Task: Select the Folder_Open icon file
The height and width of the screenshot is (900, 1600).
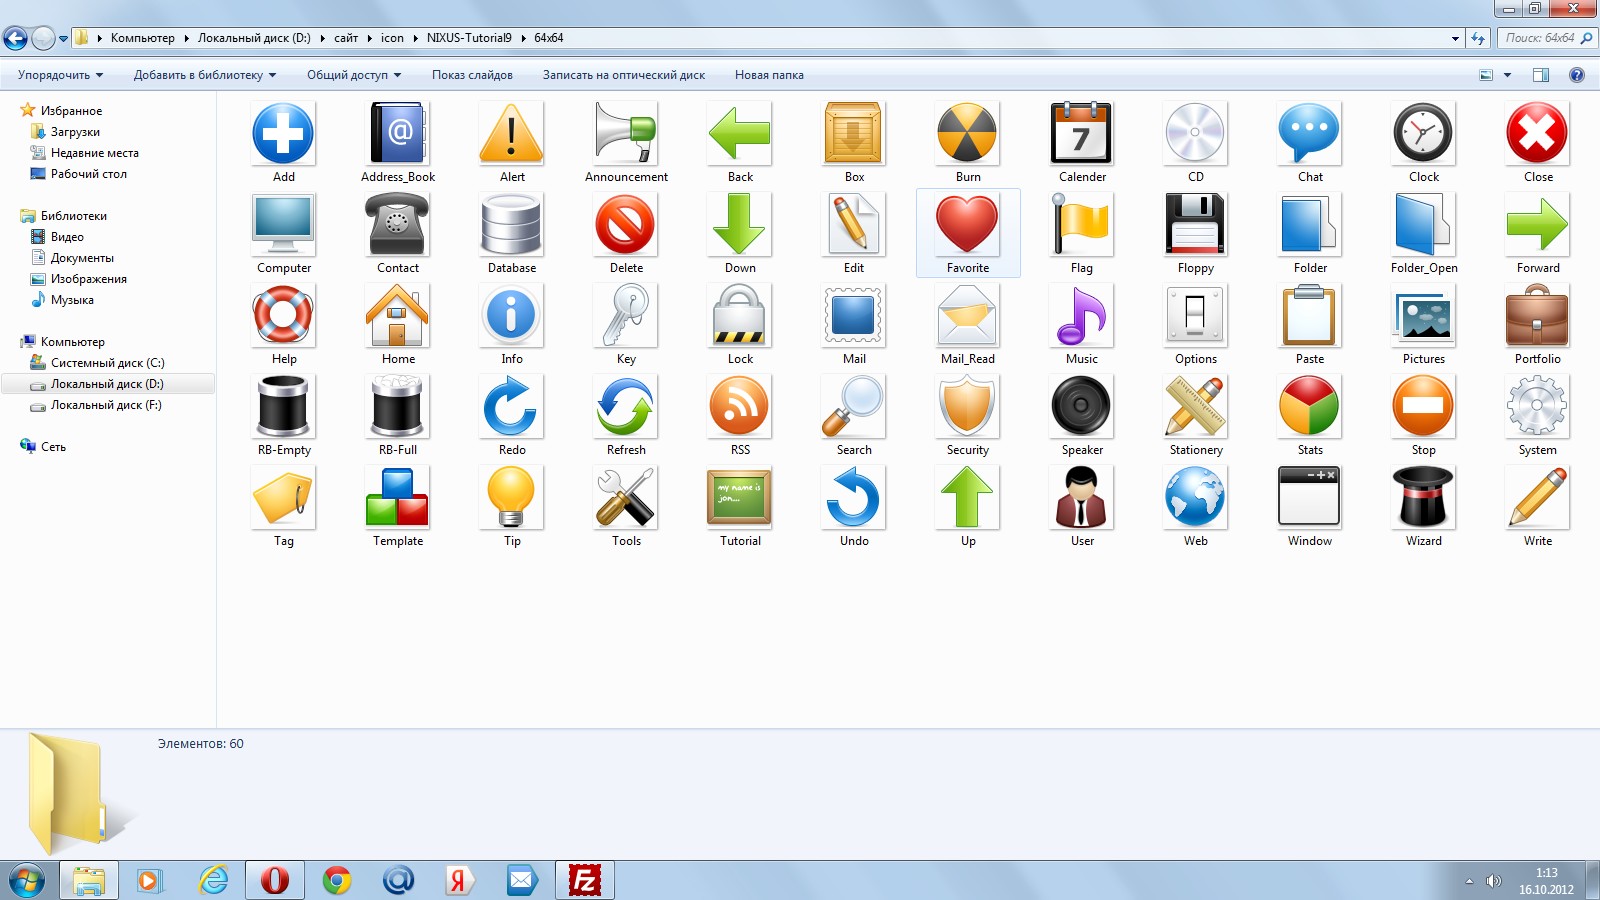Action: pyautogui.click(x=1424, y=234)
